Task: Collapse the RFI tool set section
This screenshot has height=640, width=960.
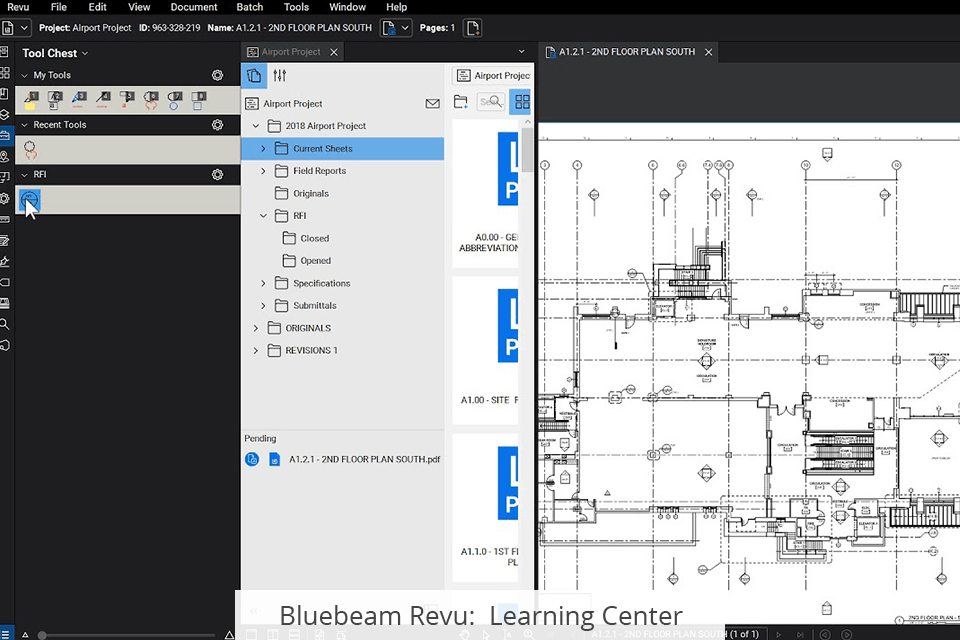Action: tap(24, 175)
